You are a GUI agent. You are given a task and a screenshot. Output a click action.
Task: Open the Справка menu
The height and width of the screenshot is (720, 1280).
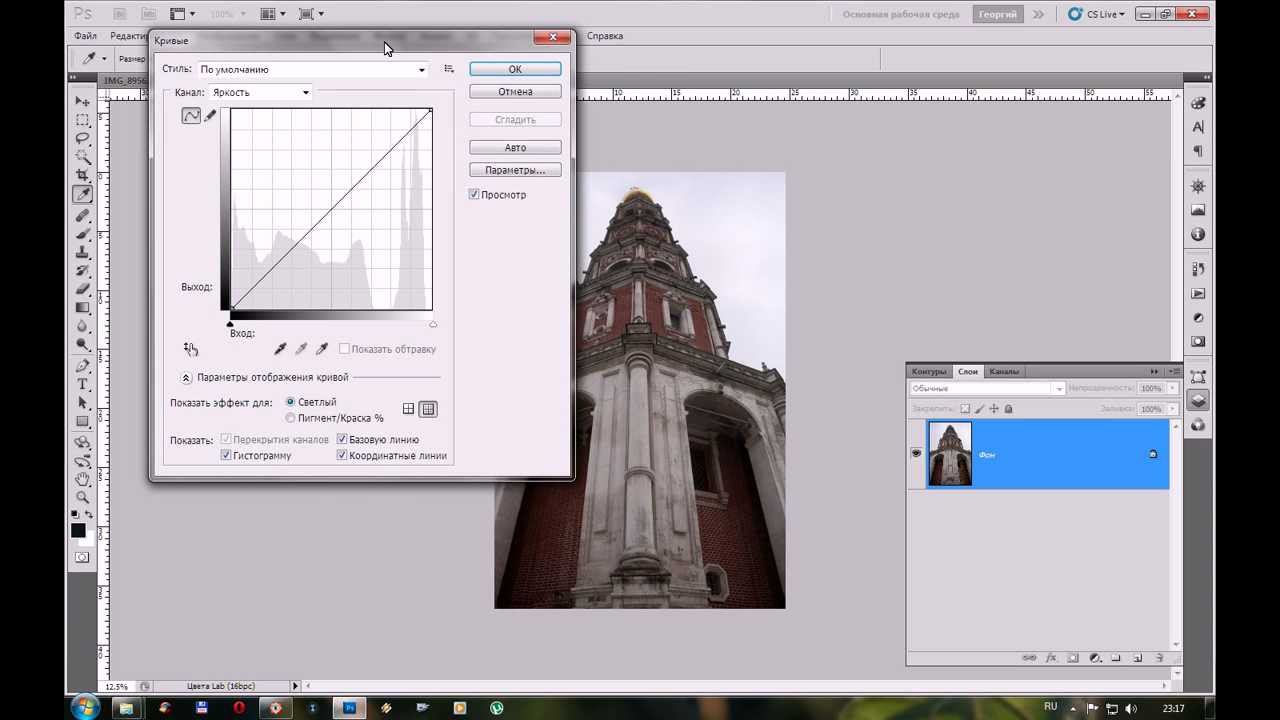[x=605, y=36]
